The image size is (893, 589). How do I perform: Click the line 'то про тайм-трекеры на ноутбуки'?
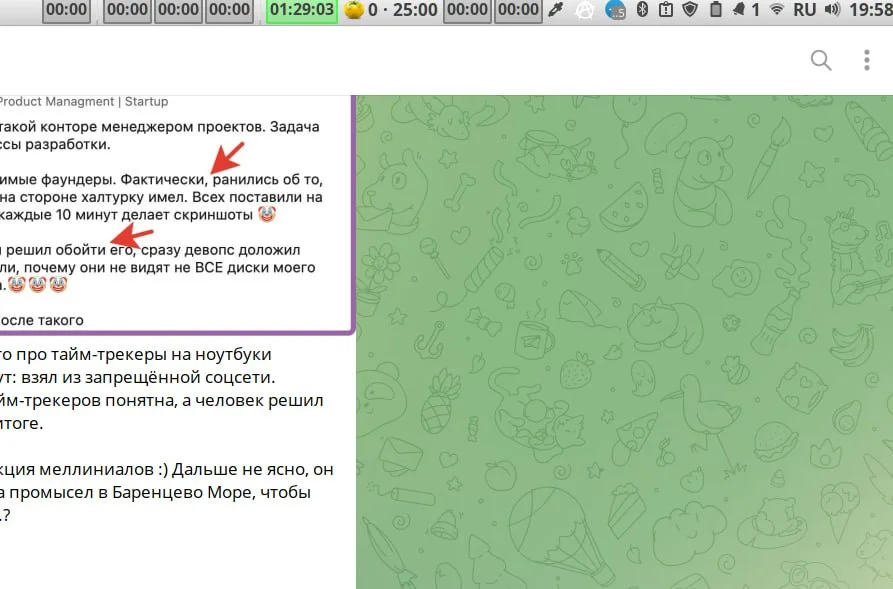tap(136, 354)
